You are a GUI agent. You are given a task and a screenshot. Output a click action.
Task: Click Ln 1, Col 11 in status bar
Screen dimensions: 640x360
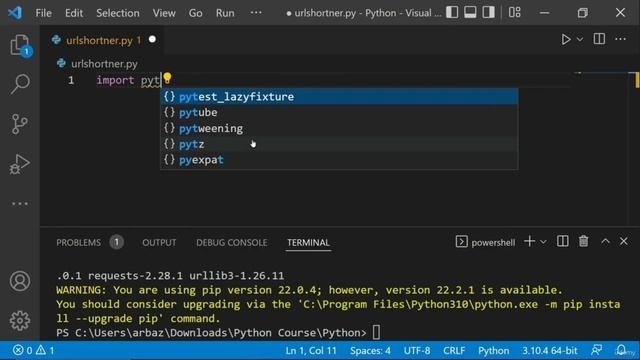[x=311, y=351]
